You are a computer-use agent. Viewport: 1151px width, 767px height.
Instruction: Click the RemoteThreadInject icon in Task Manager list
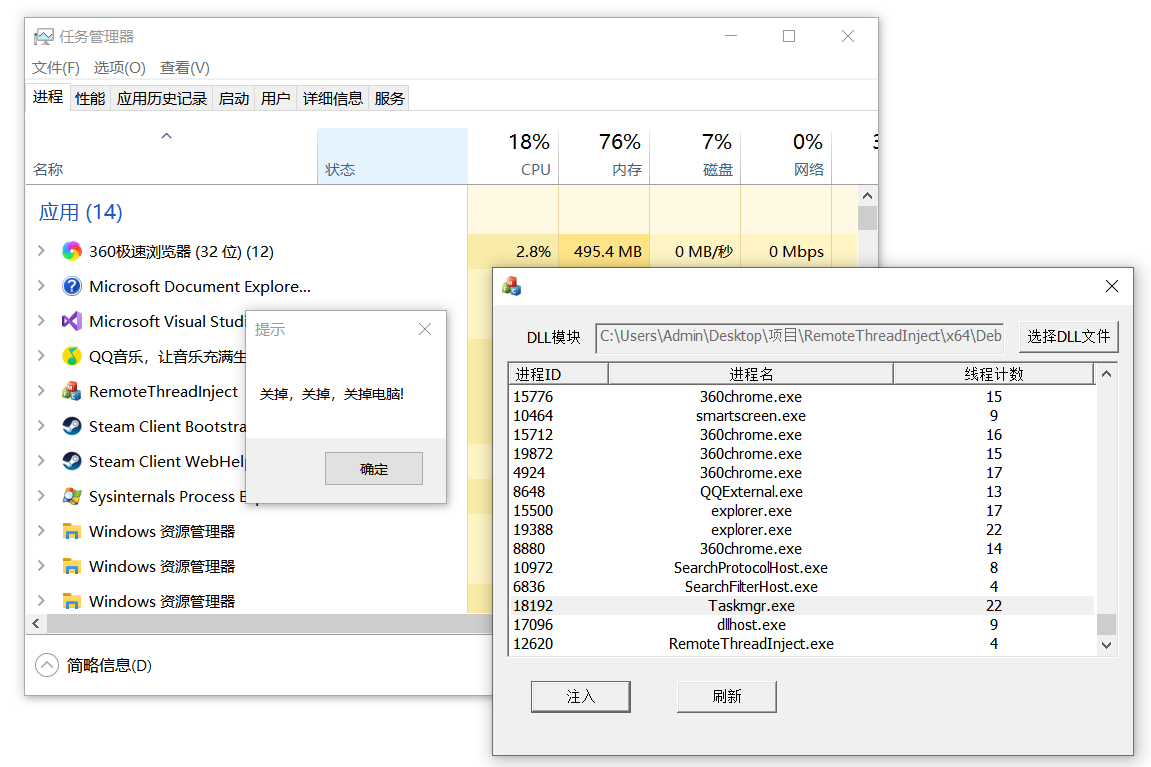72,391
